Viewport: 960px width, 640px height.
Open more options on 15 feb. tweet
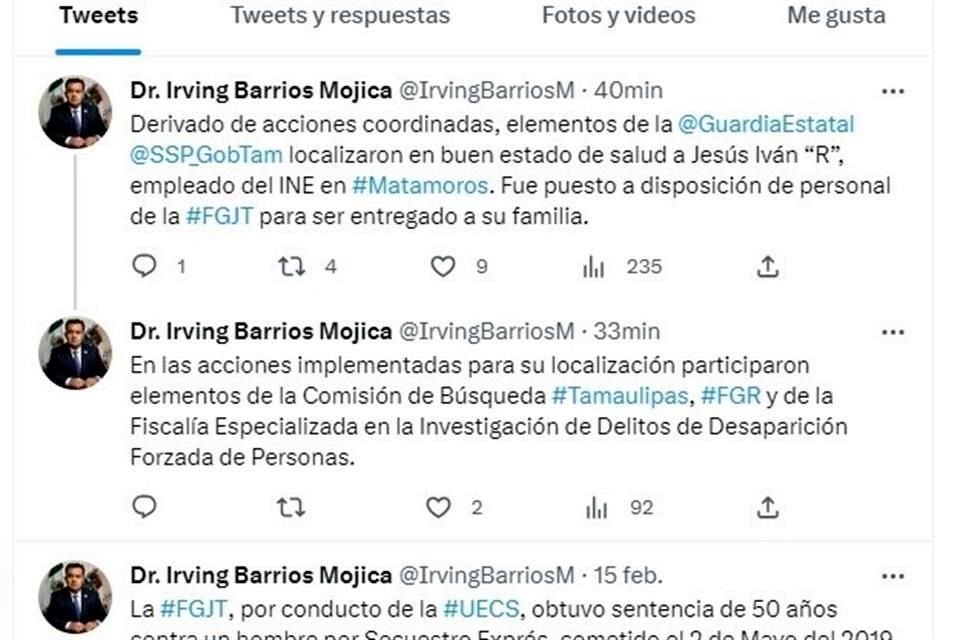(x=893, y=576)
